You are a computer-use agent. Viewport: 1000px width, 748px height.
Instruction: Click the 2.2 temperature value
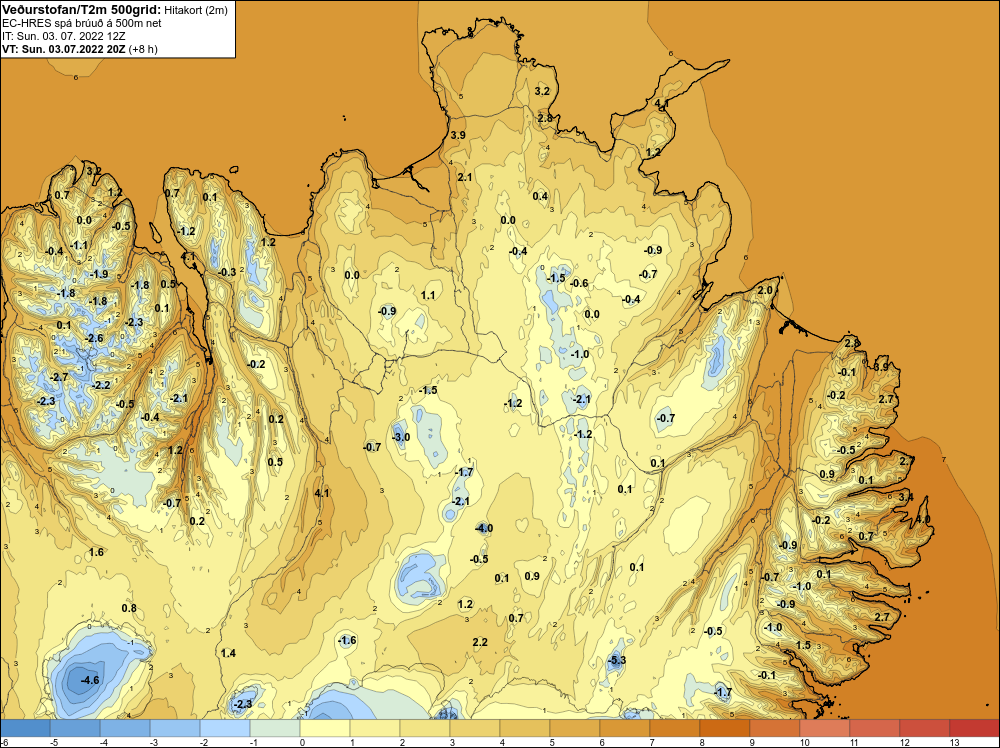pos(480,642)
